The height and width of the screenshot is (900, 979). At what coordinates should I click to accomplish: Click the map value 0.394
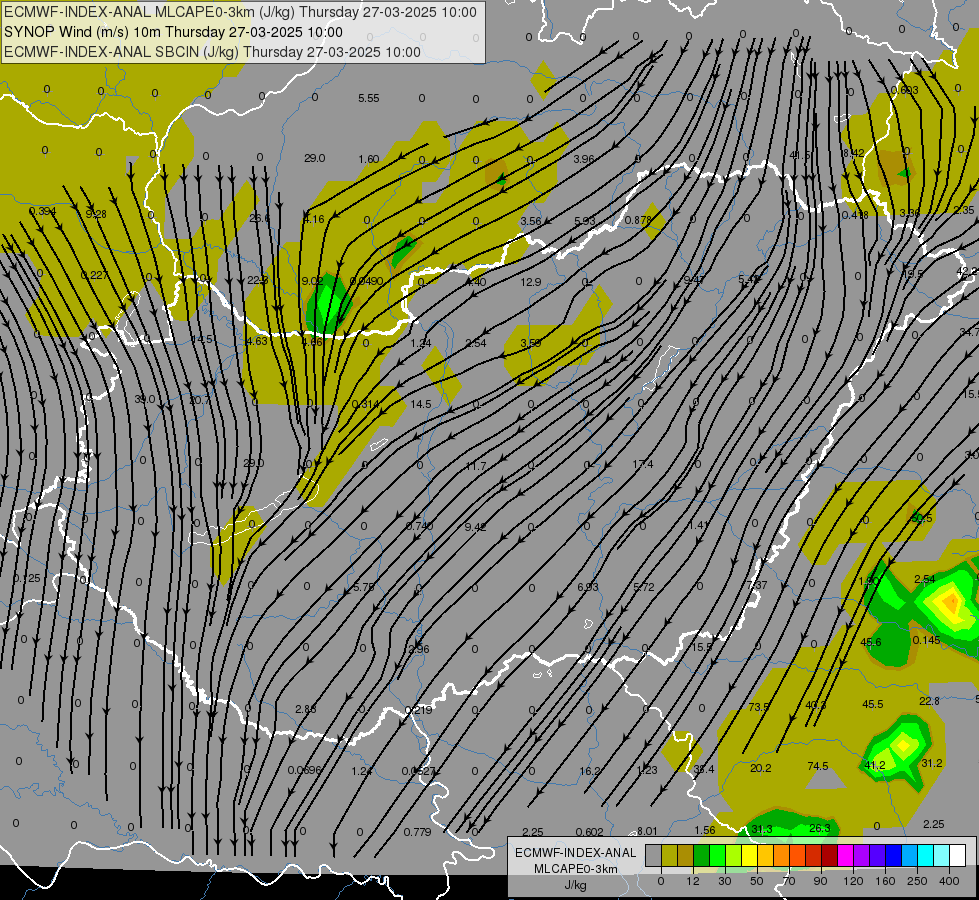click(x=42, y=211)
